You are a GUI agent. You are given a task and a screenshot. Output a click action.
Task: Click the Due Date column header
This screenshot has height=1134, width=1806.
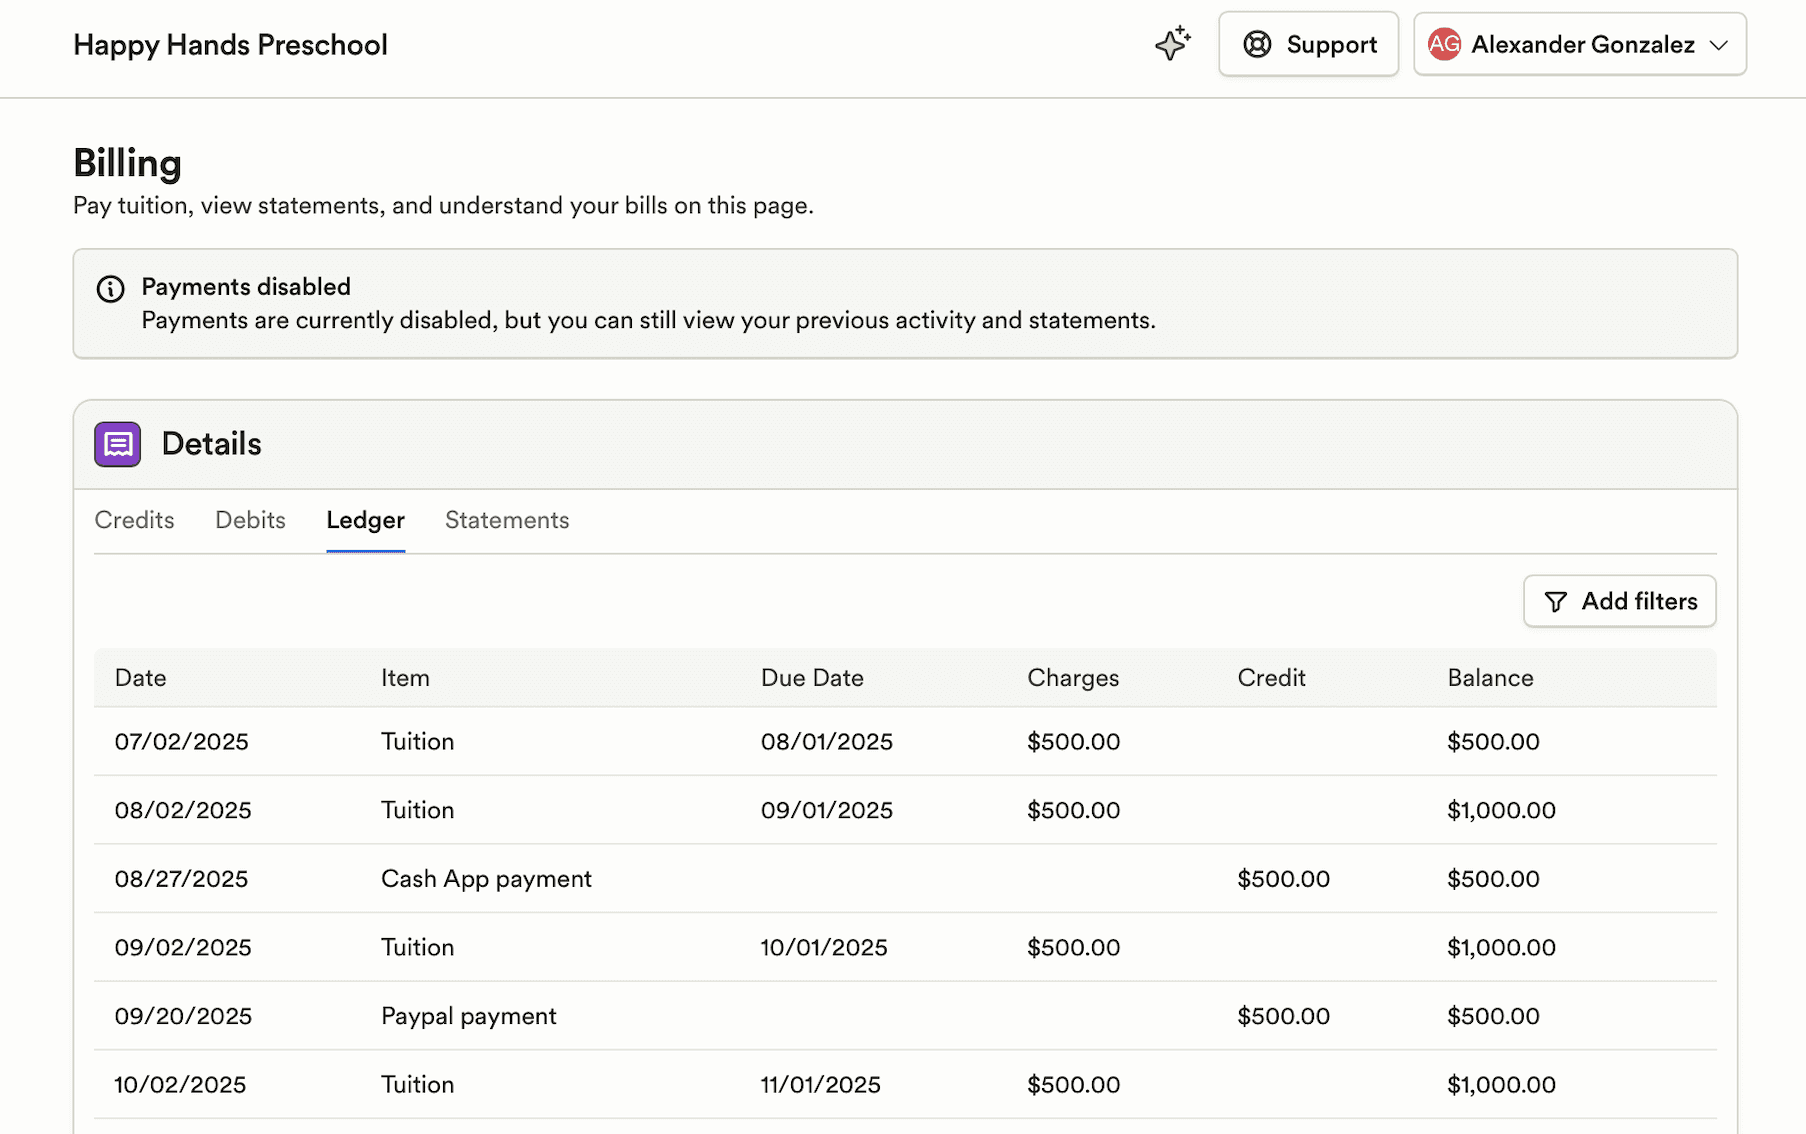[812, 677]
